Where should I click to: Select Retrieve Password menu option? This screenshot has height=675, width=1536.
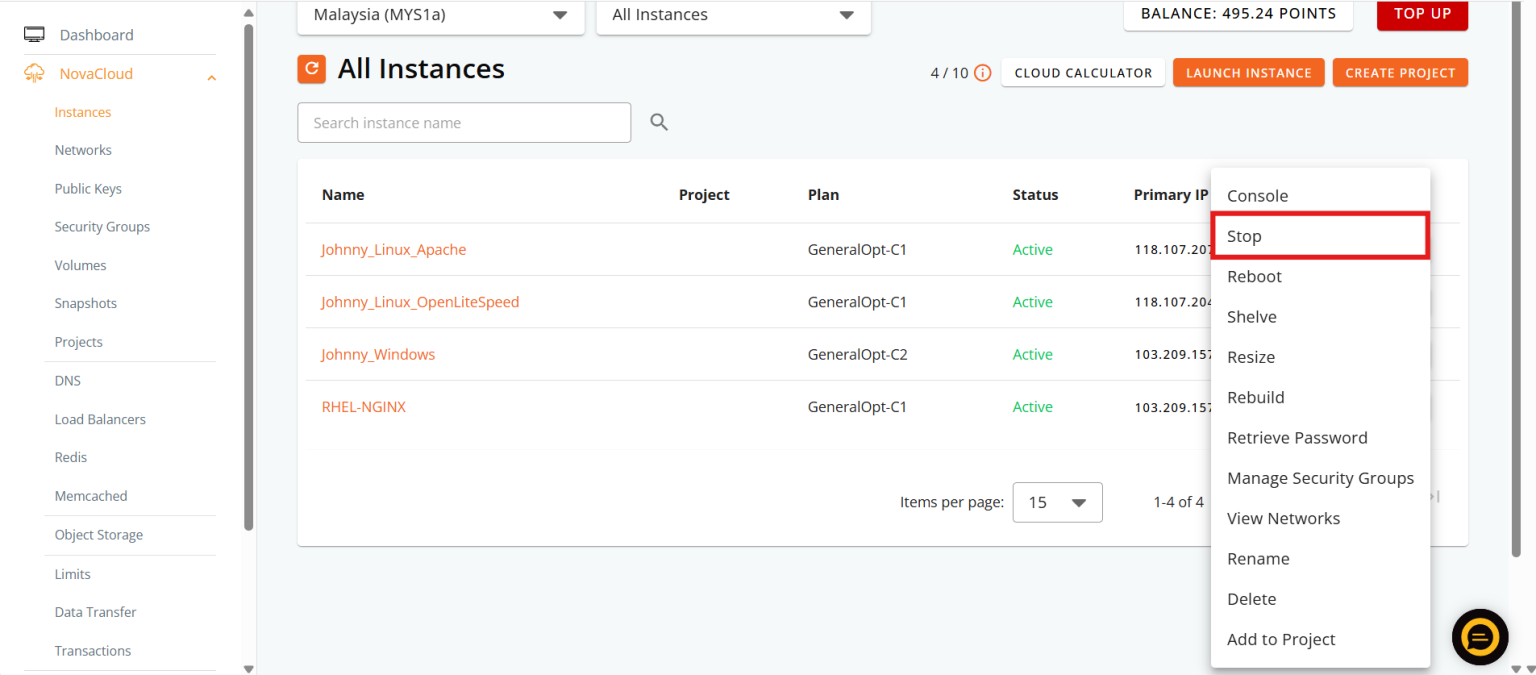click(x=1297, y=438)
